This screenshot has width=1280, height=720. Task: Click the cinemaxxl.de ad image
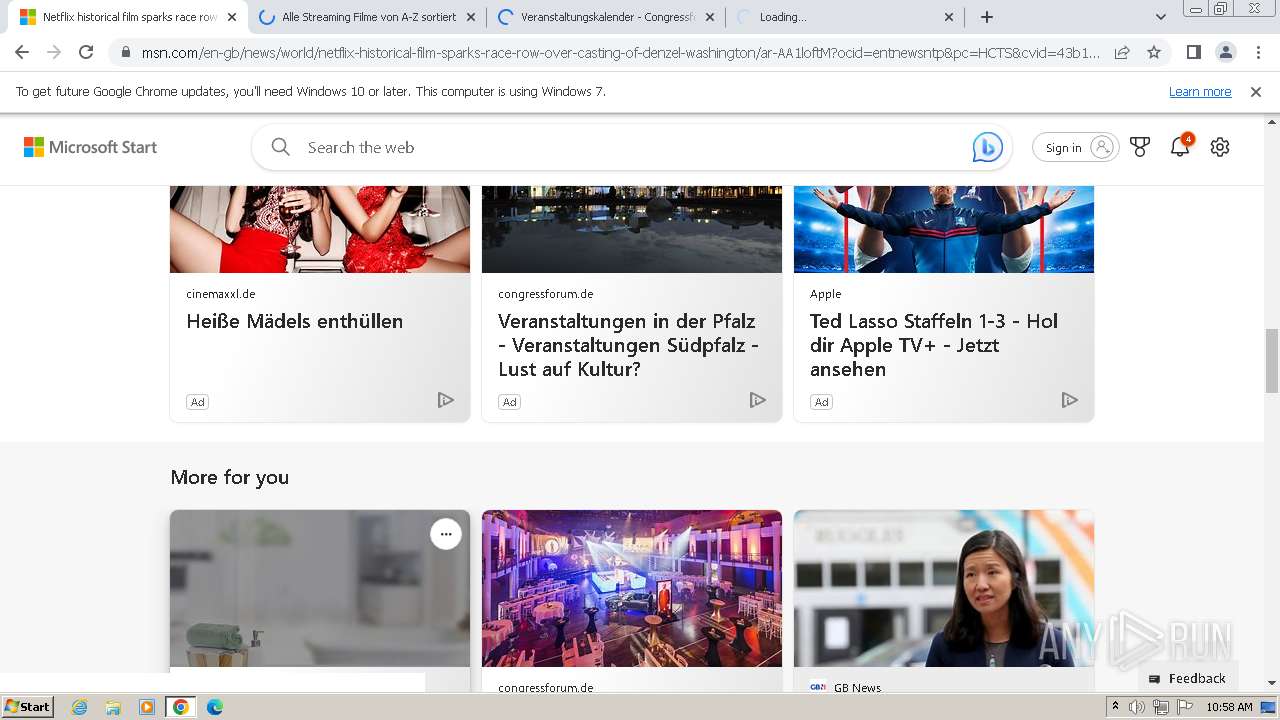pyautogui.click(x=320, y=229)
